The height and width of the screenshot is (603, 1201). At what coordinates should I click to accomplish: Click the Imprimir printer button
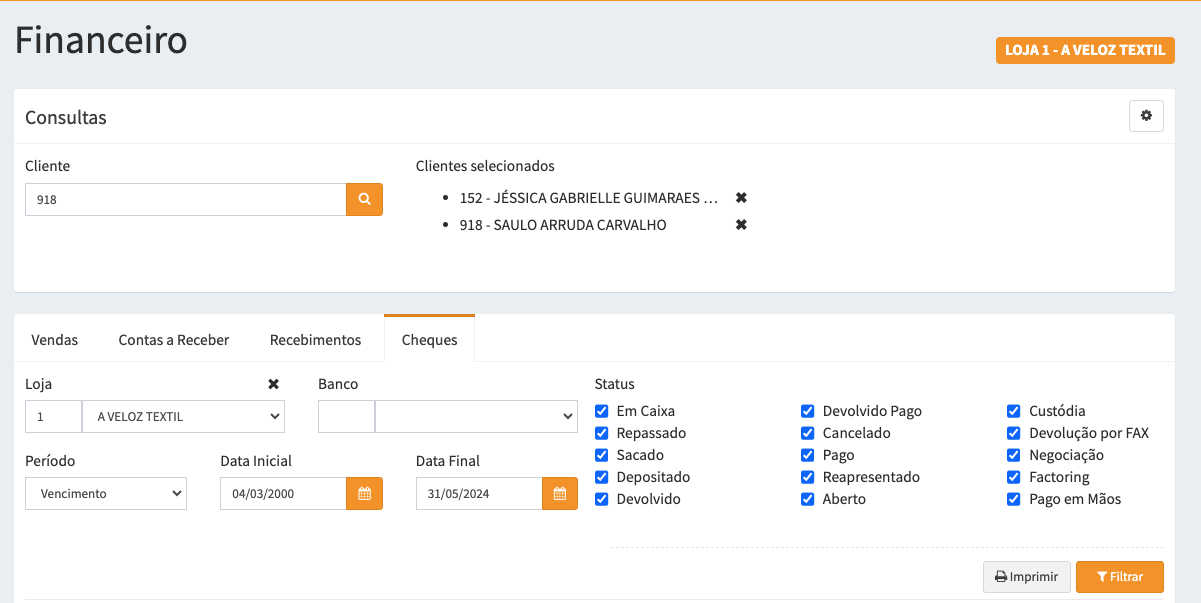coord(1026,577)
